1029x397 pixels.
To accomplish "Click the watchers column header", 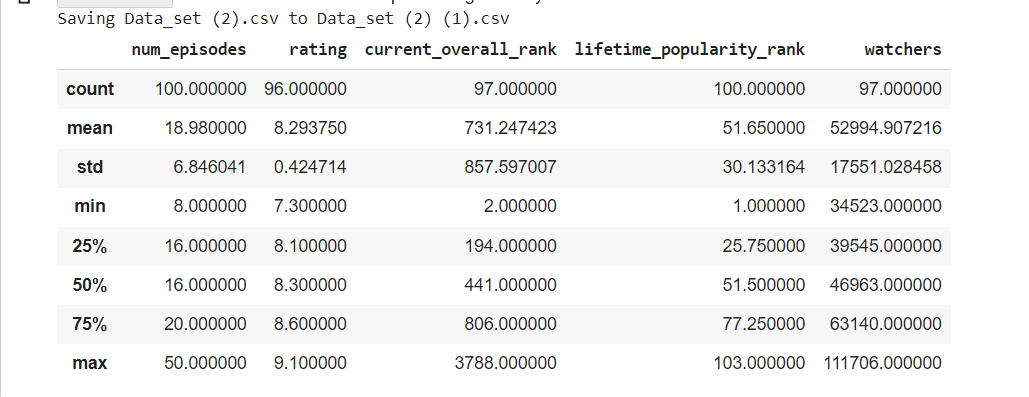I will click(903, 49).
